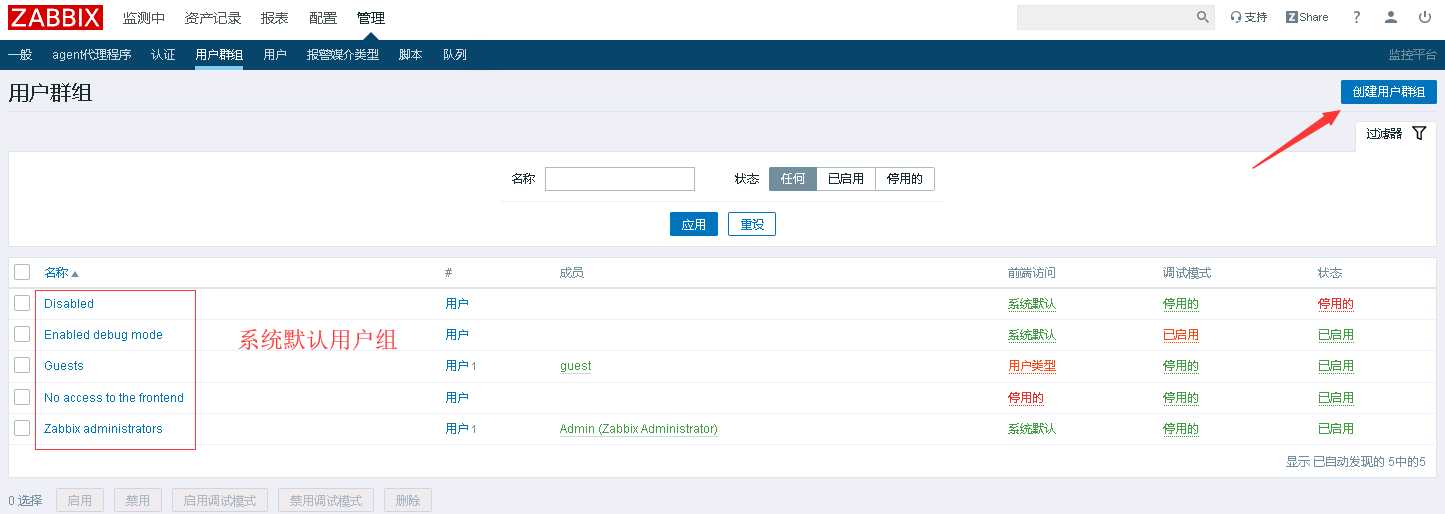Go to 脚本 submenu

click(410, 55)
